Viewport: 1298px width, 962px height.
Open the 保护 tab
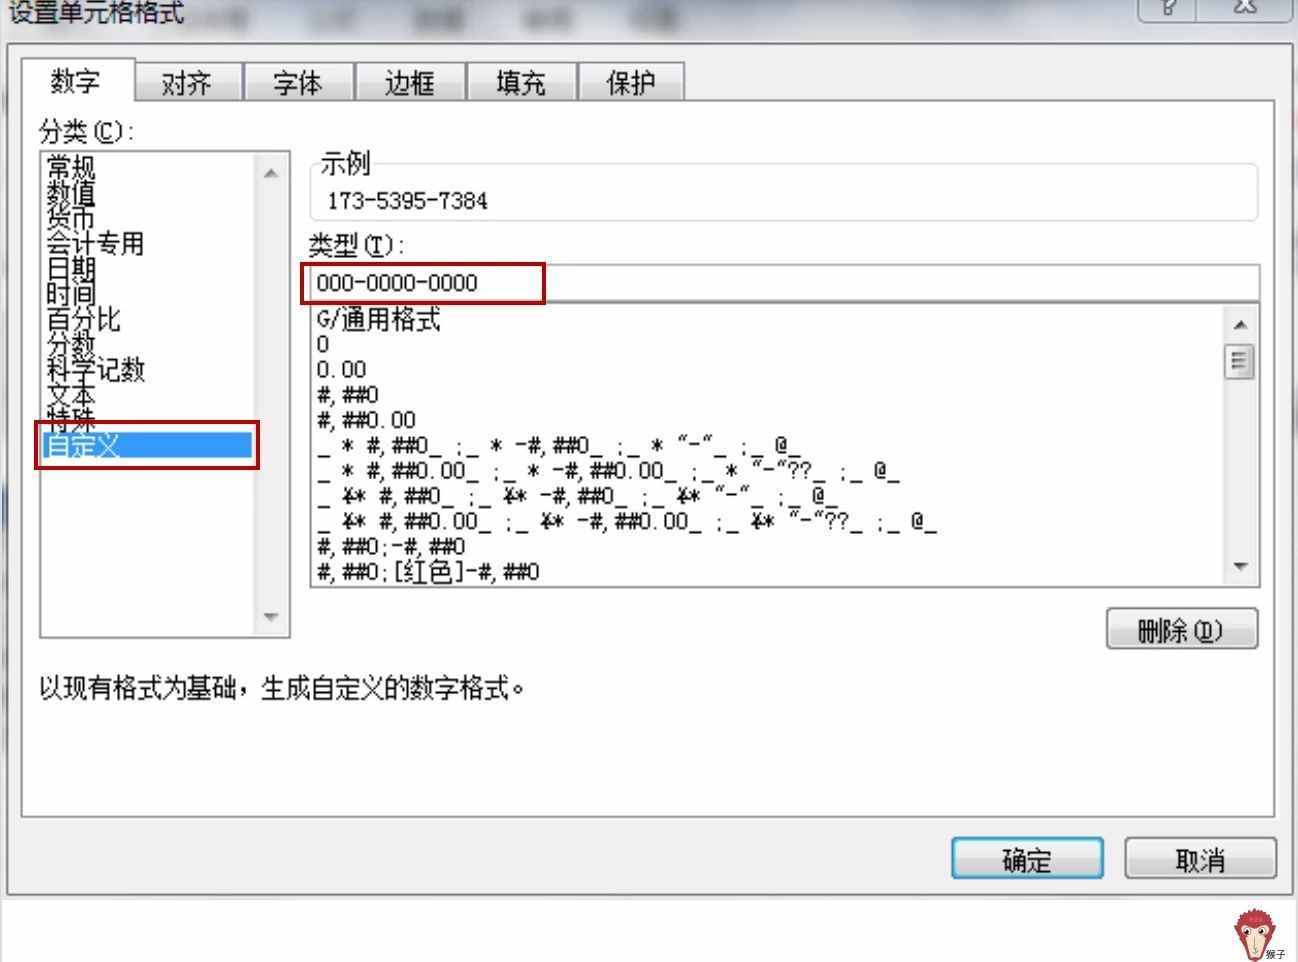[632, 82]
